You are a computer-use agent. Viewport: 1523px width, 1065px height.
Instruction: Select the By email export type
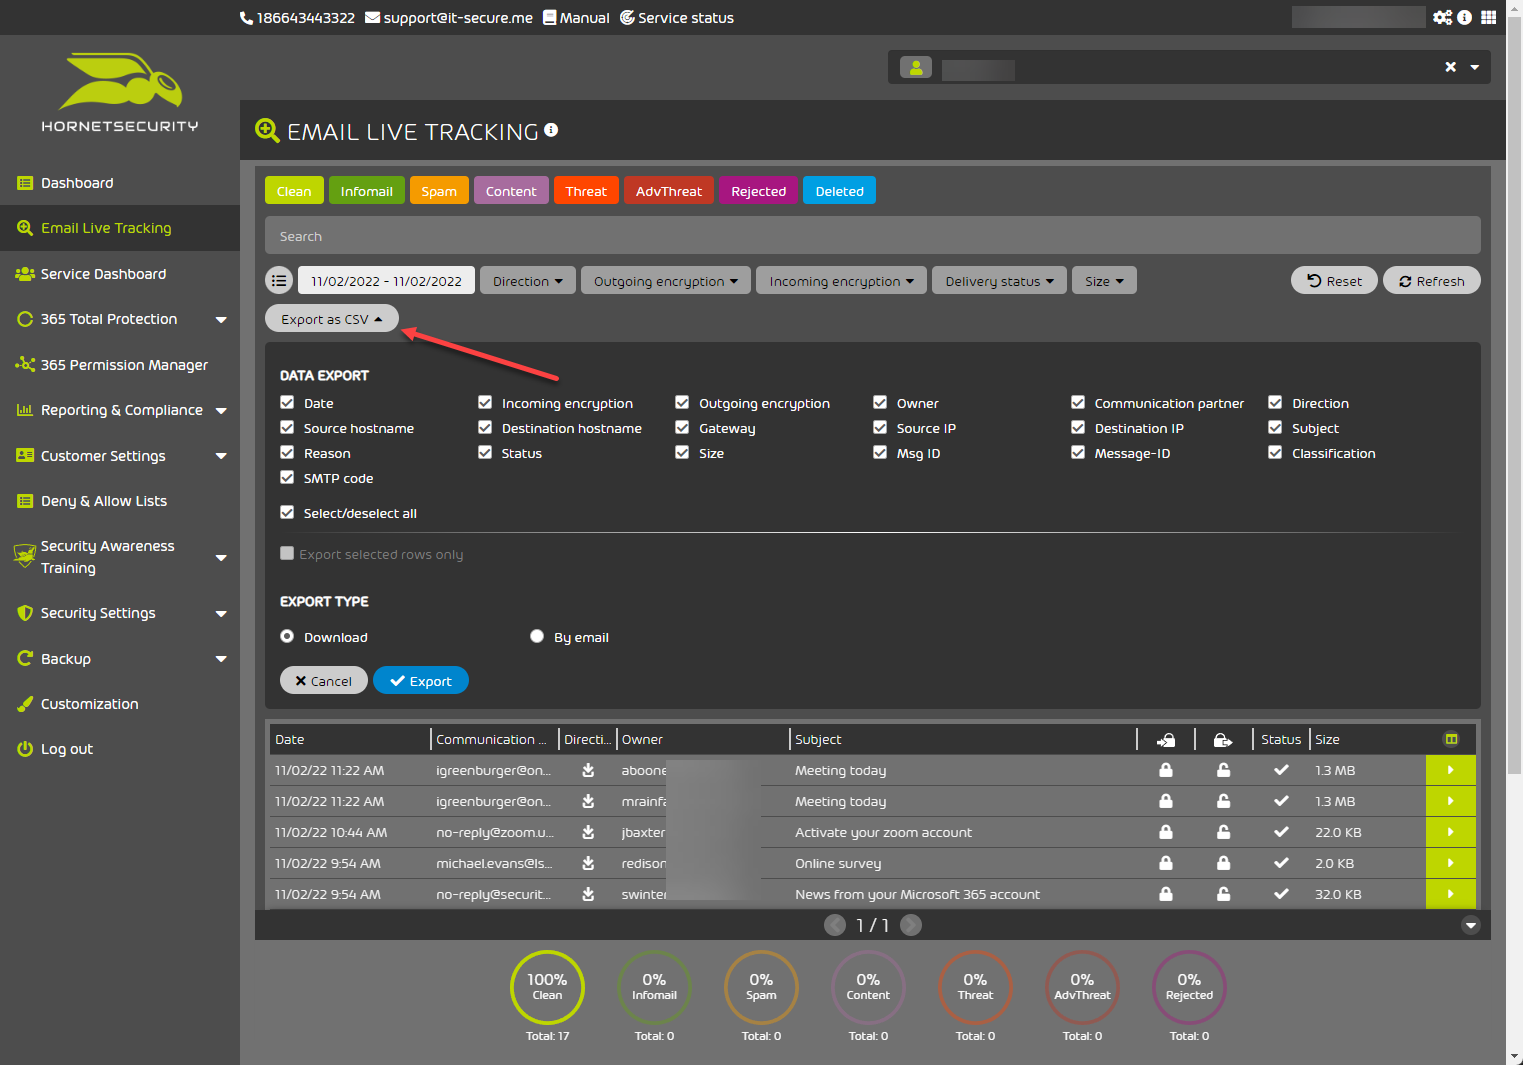click(x=537, y=636)
